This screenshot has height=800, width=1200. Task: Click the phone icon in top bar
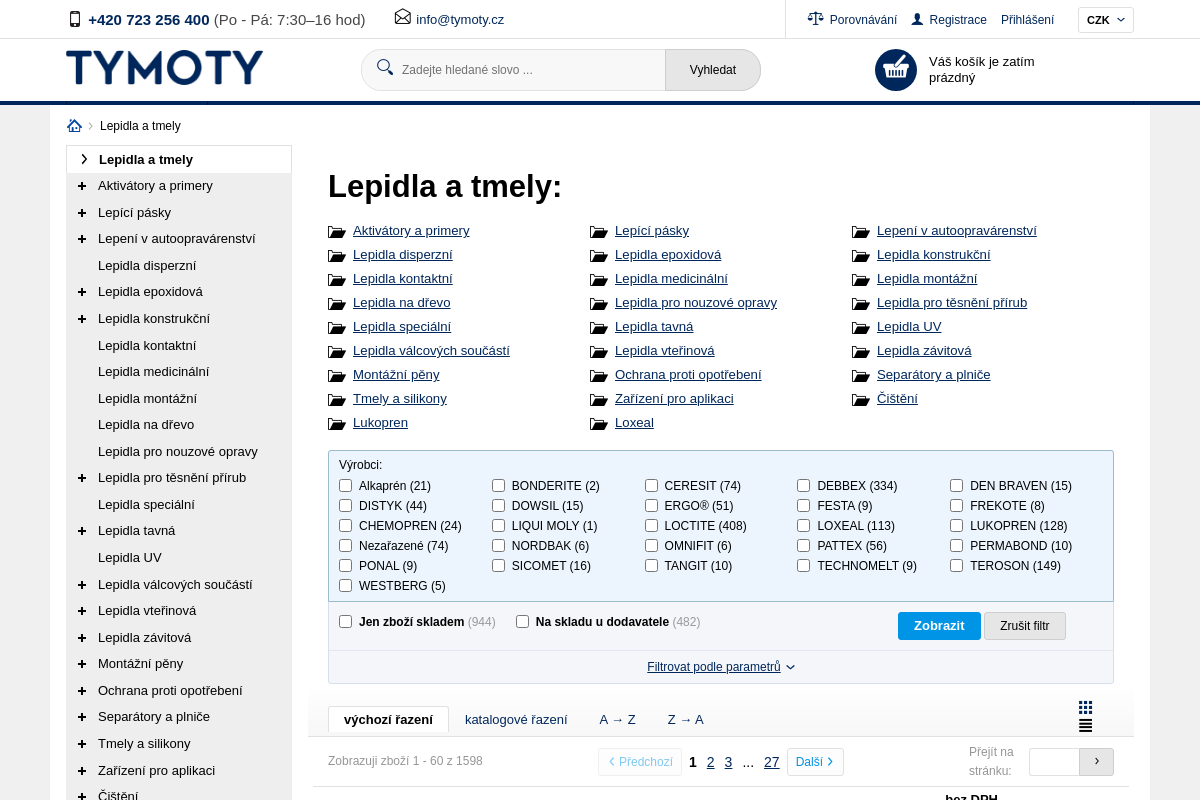75,19
